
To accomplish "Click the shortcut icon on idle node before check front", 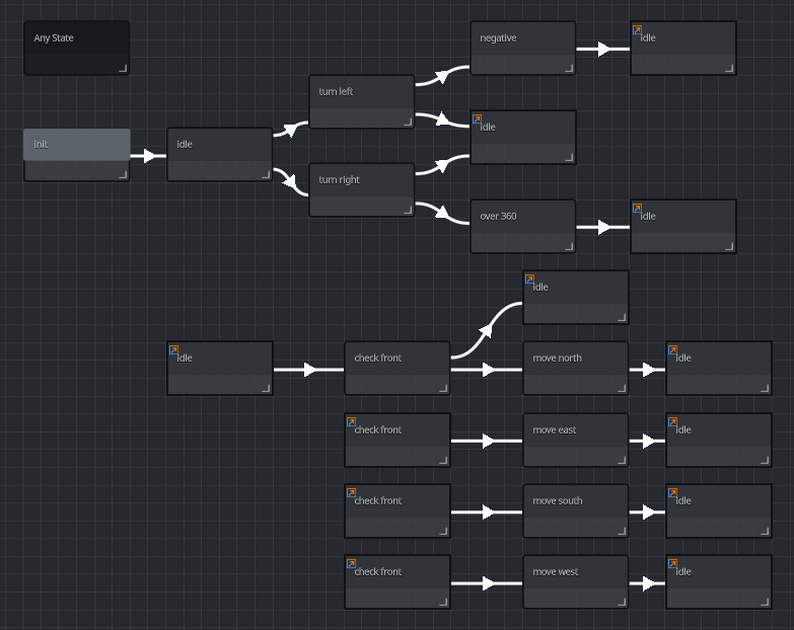I will [174, 350].
